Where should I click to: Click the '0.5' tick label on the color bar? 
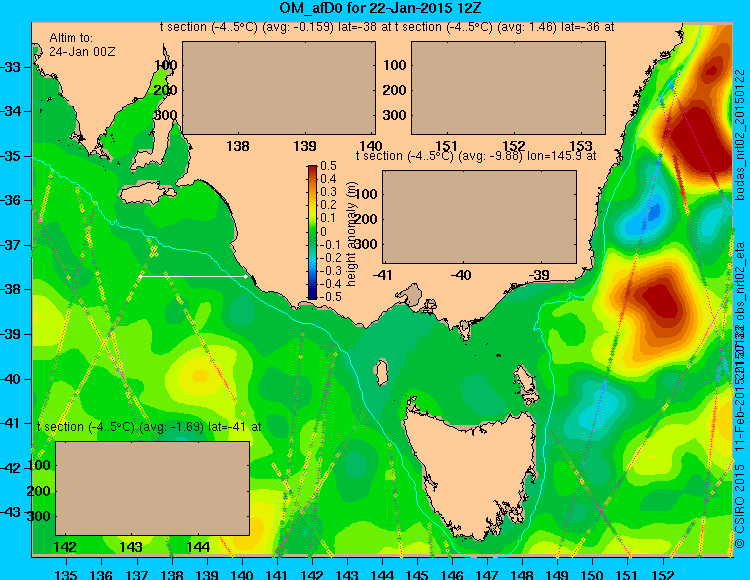coord(329,166)
